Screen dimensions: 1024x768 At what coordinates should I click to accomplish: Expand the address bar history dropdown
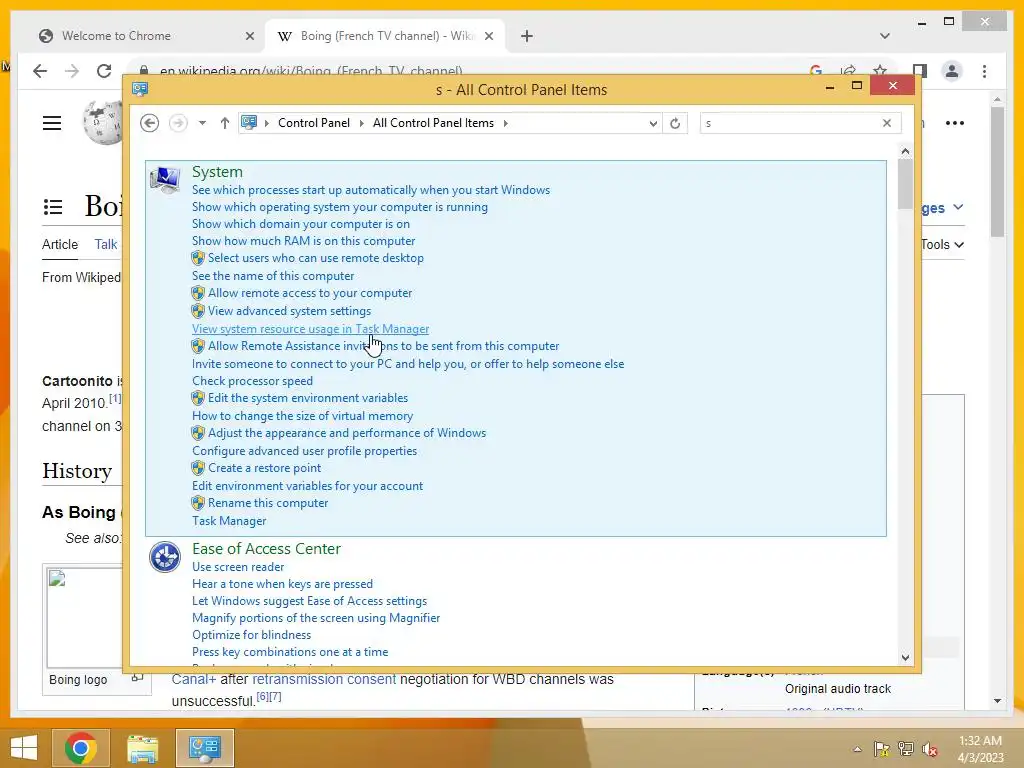[x=652, y=123]
